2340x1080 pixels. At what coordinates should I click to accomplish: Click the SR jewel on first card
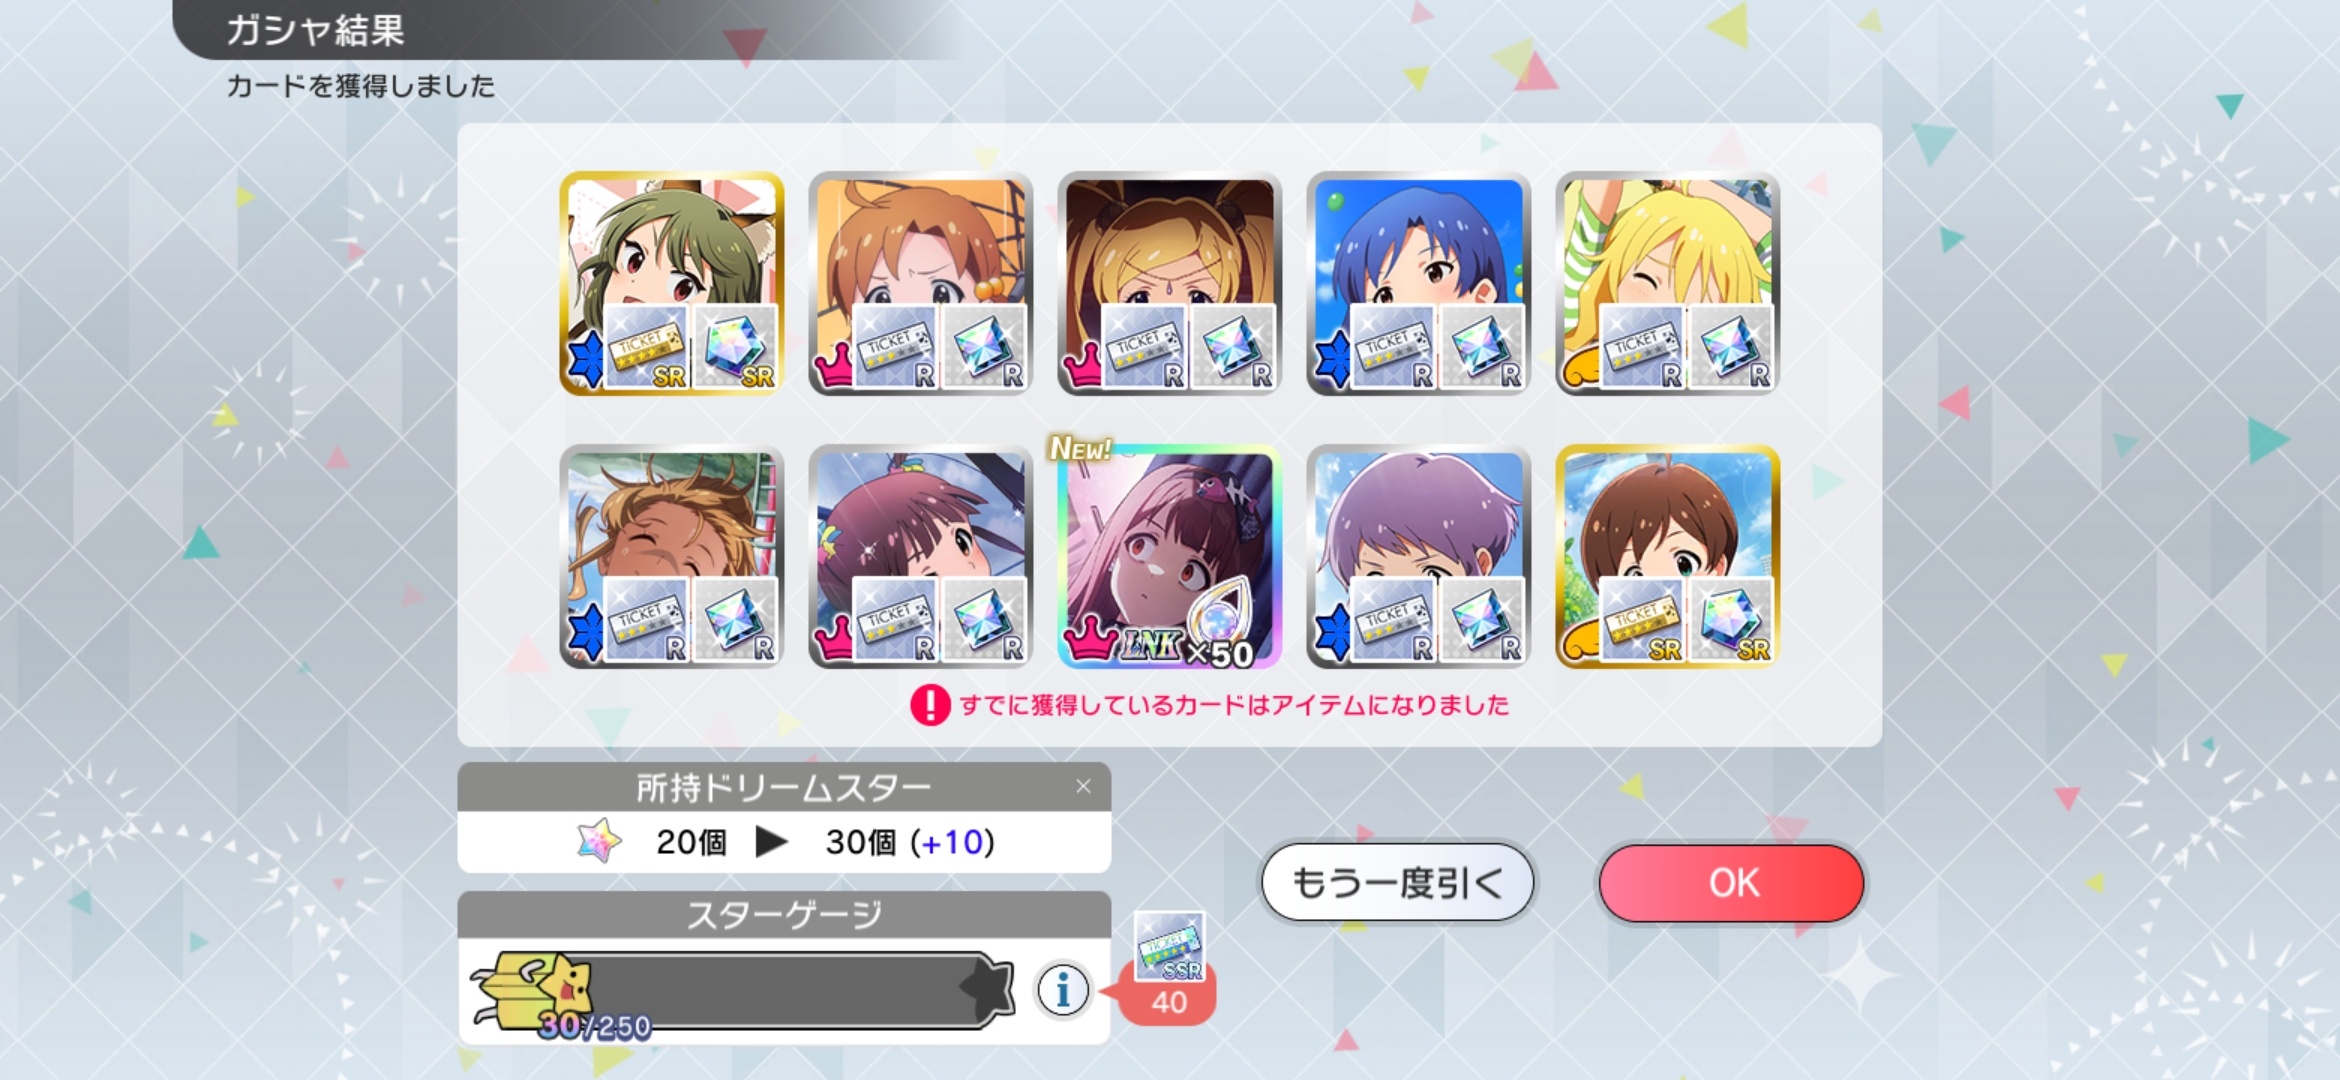click(x=735, y=347)
